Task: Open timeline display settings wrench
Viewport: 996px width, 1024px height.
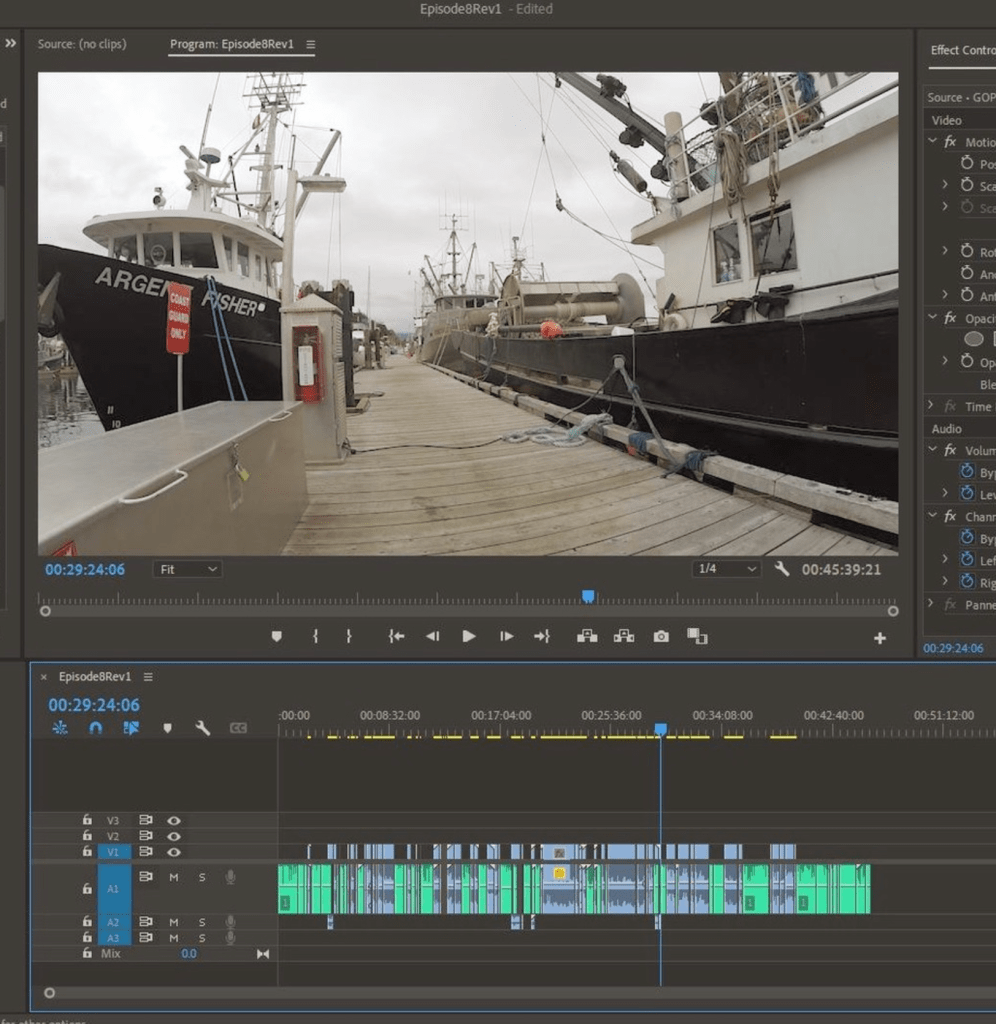Action: click(x=202, y=728)
